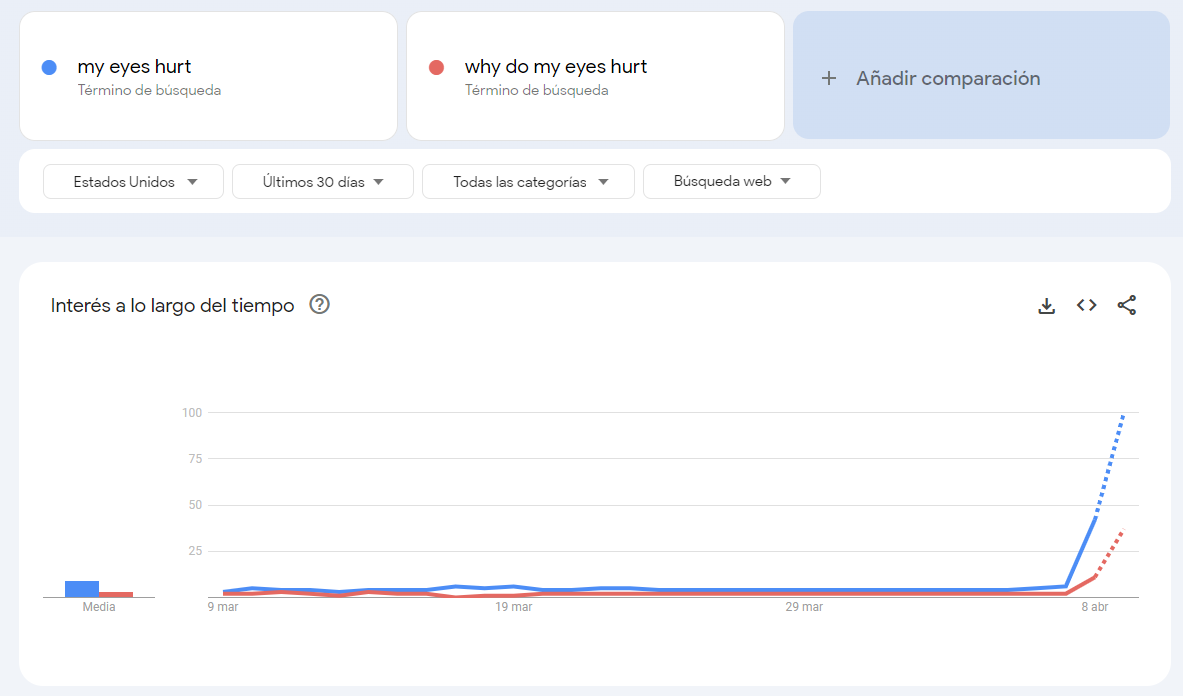Select the 19 mar date on the chart axis

coord(514,607)
